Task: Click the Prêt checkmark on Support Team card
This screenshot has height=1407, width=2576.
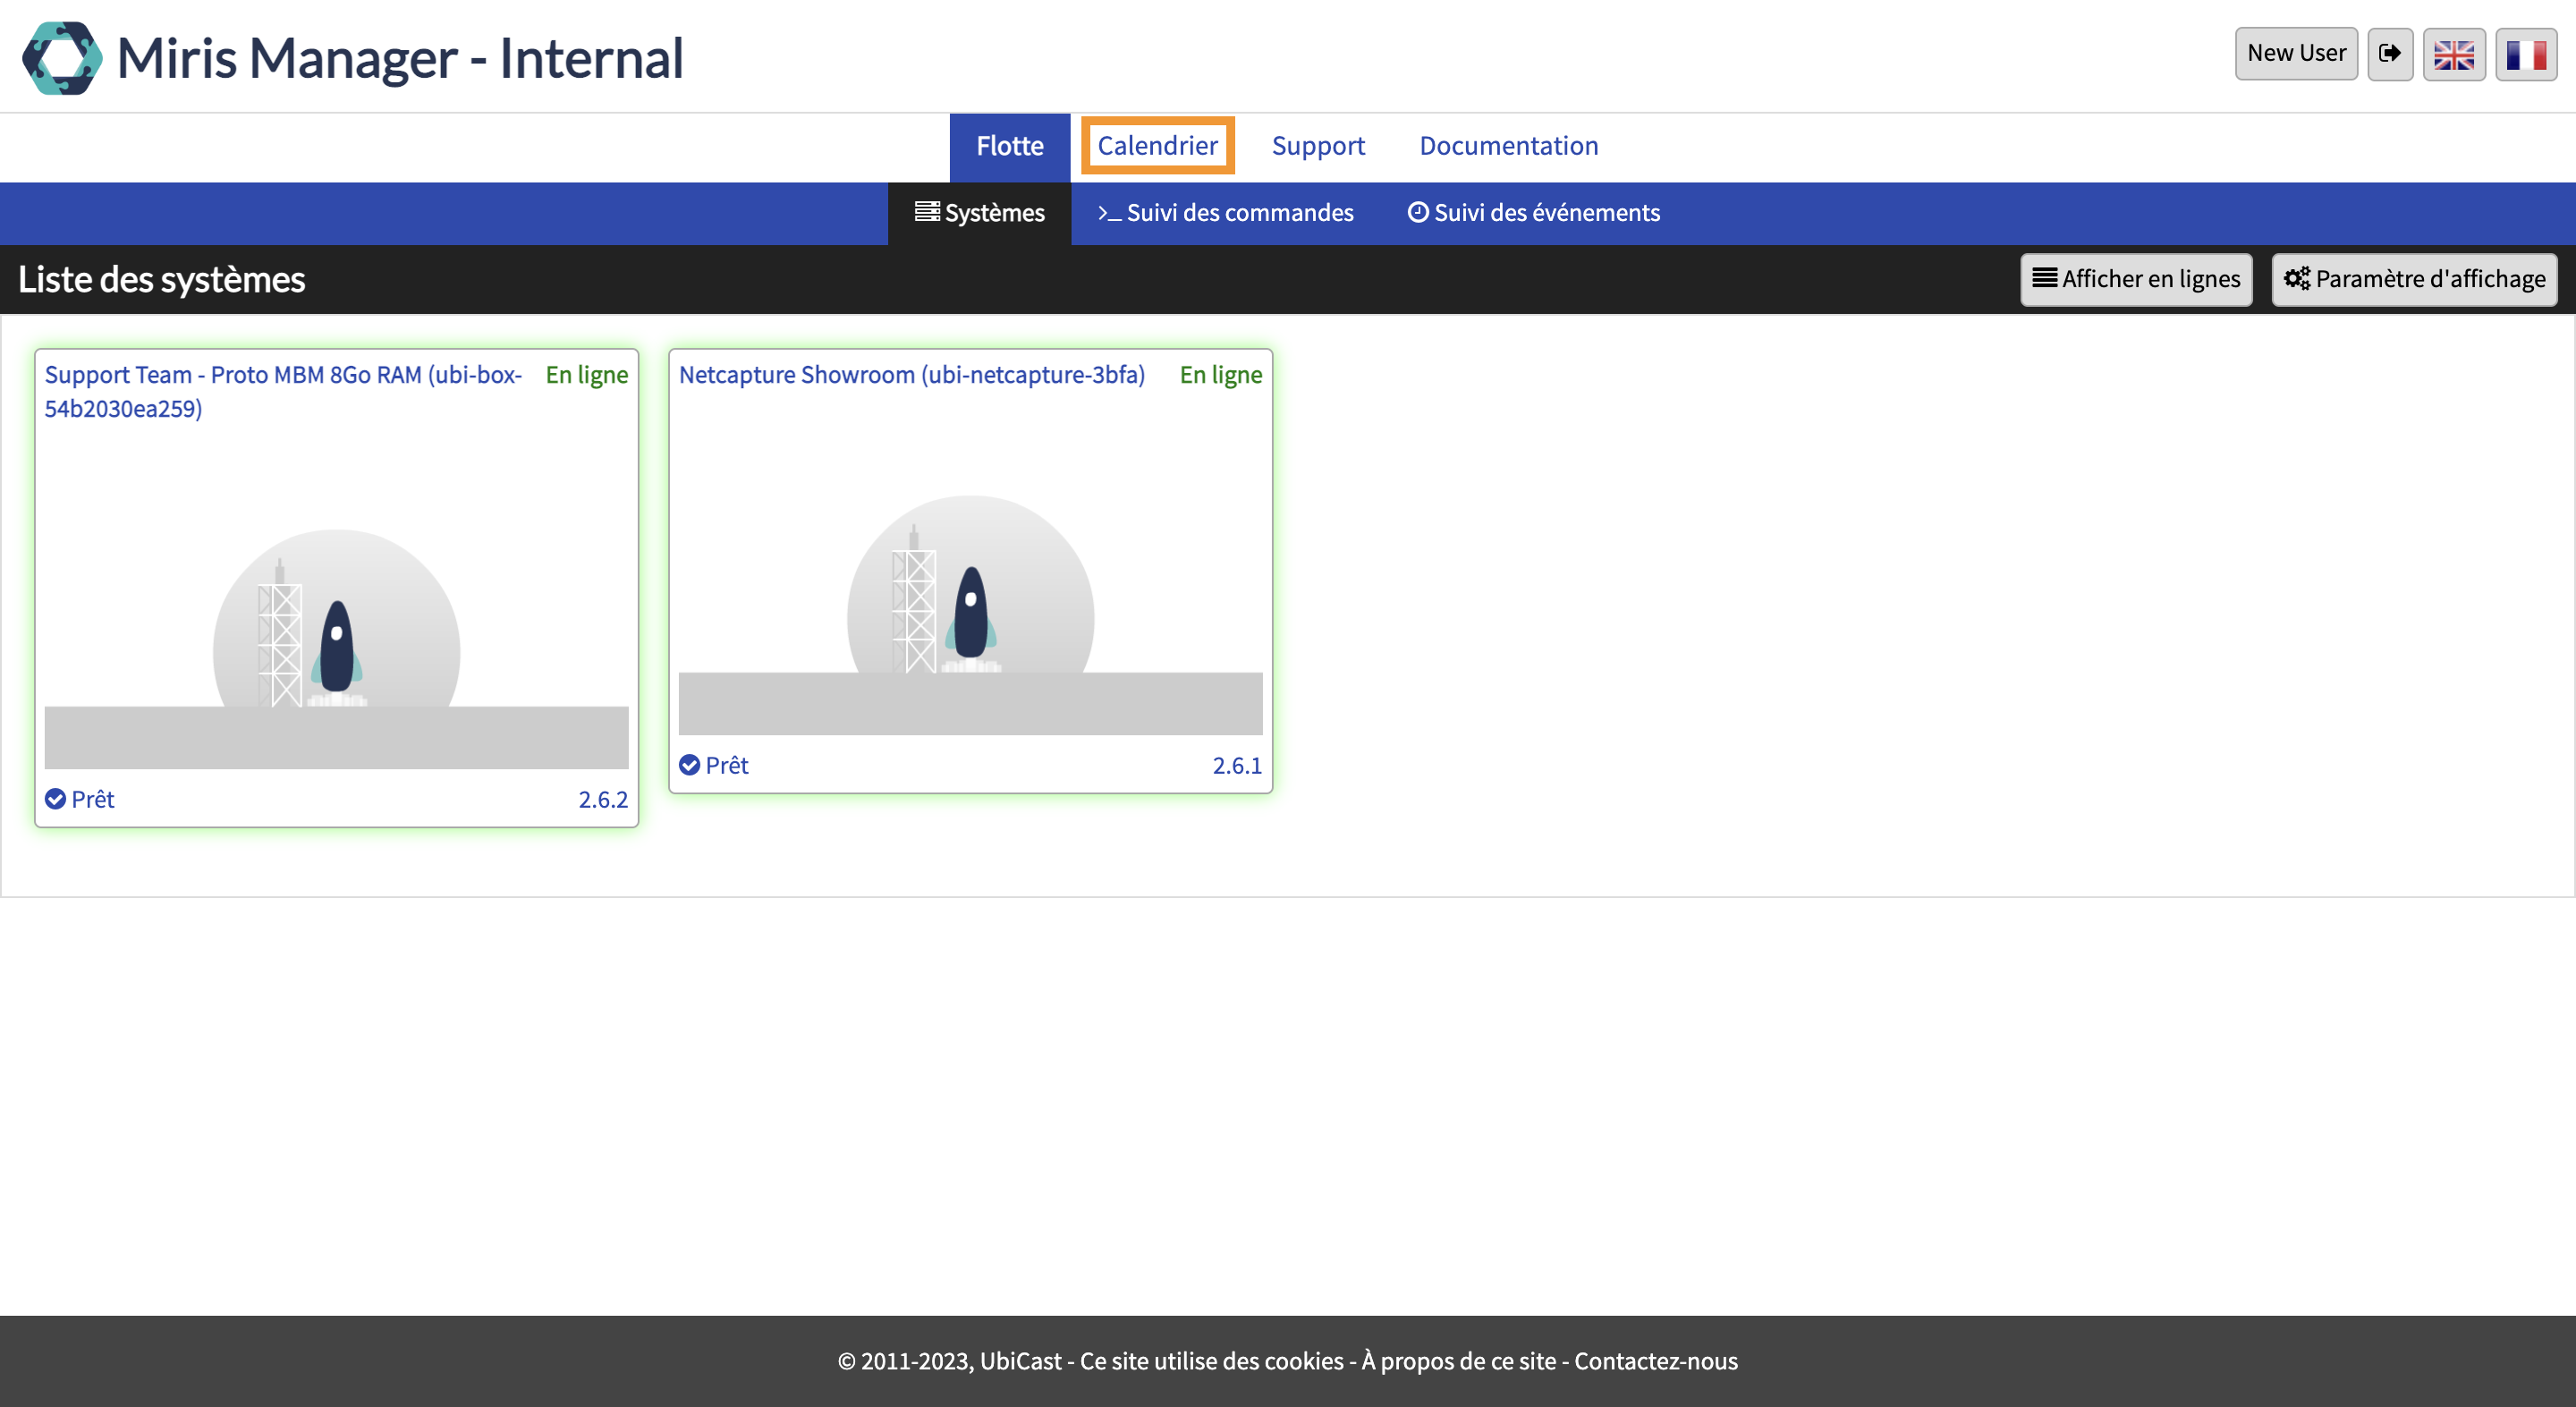Action: [x=56, y=798]
